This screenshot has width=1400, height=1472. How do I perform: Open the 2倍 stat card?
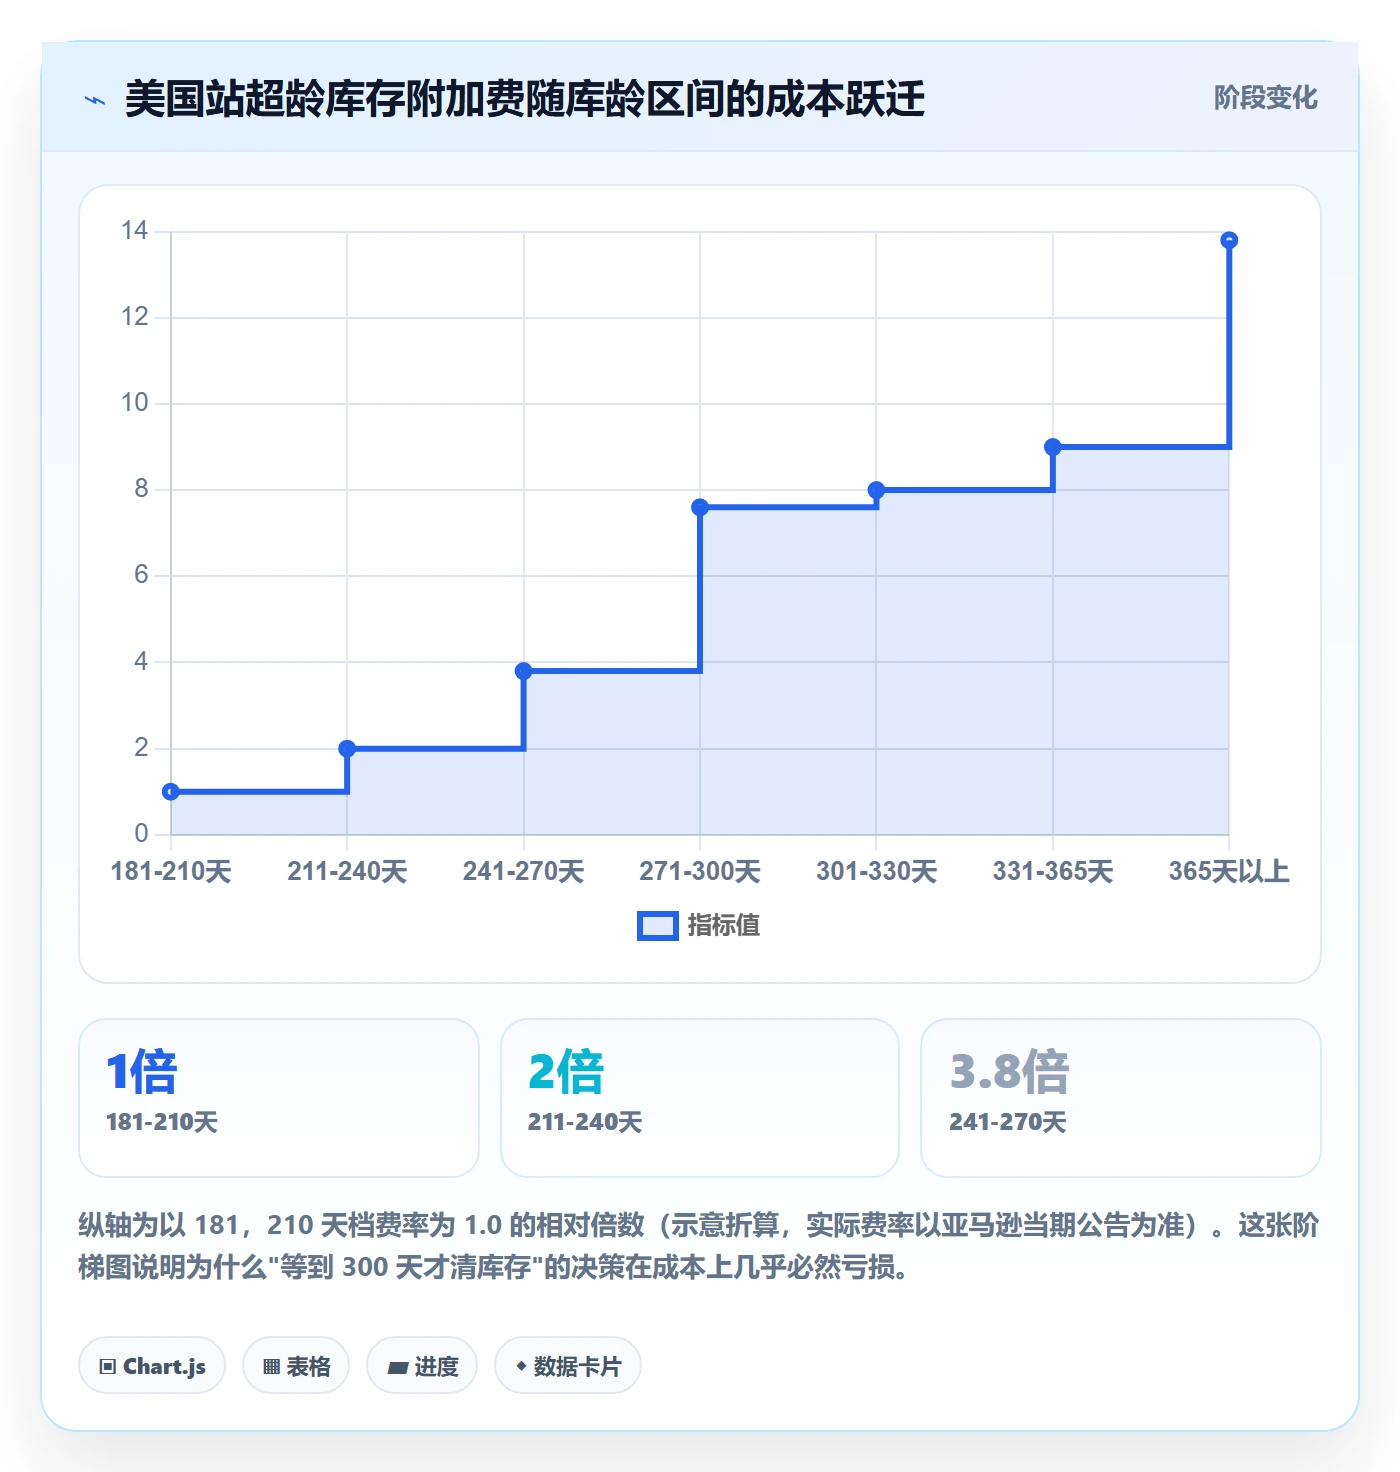tap(700, 1098)
